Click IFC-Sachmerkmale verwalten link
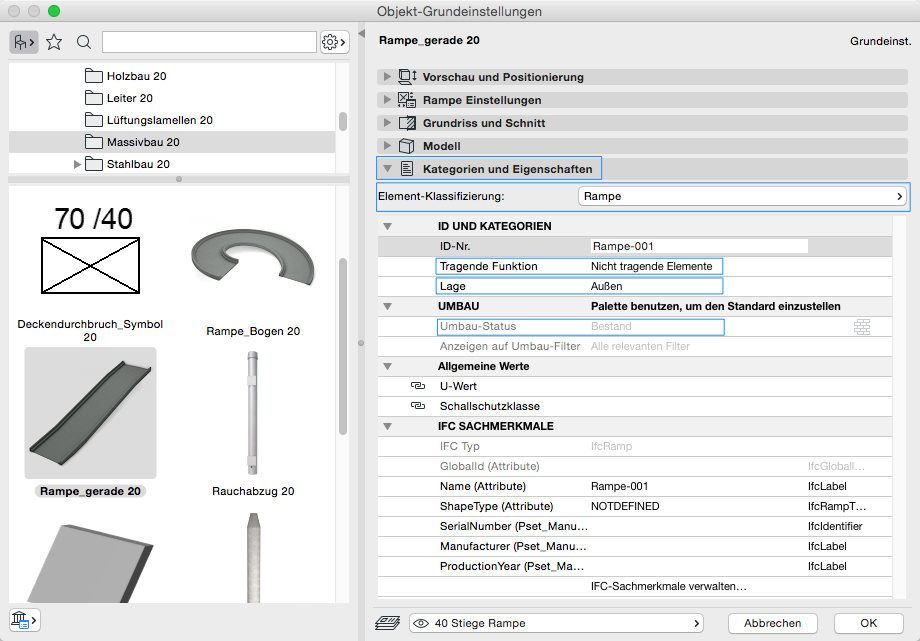The width and height of the screenshot is (920, 641). coord(668,586)
